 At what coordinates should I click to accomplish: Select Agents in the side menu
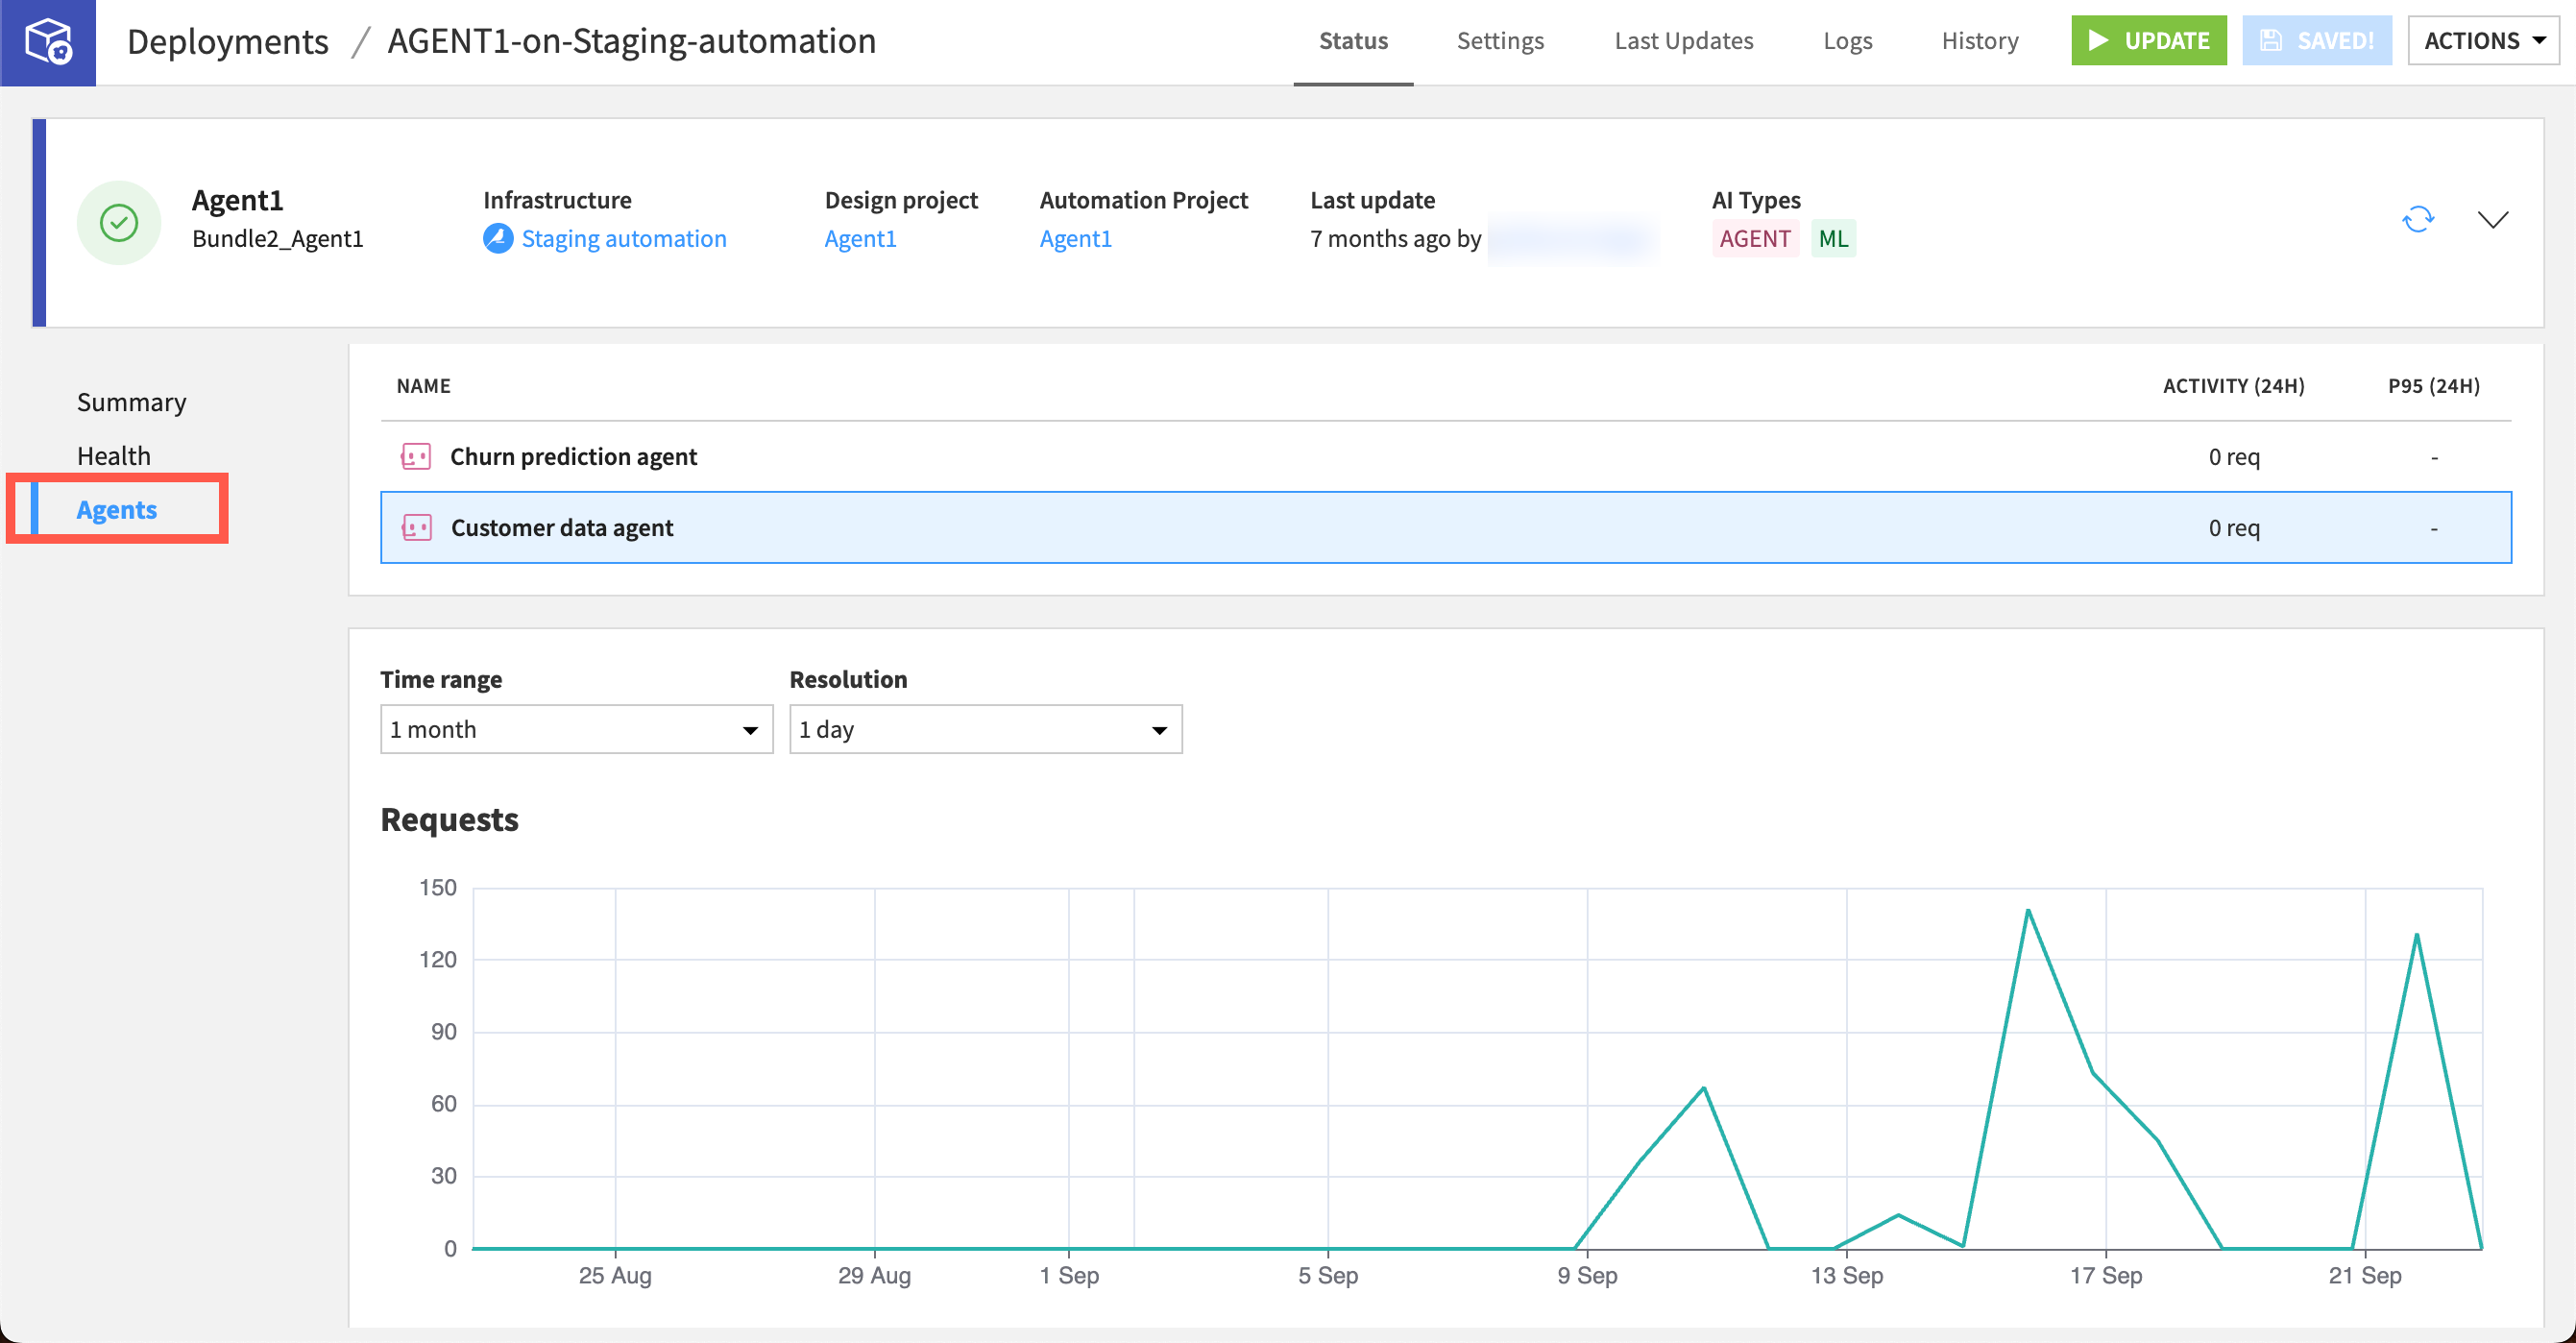point(116,510)
